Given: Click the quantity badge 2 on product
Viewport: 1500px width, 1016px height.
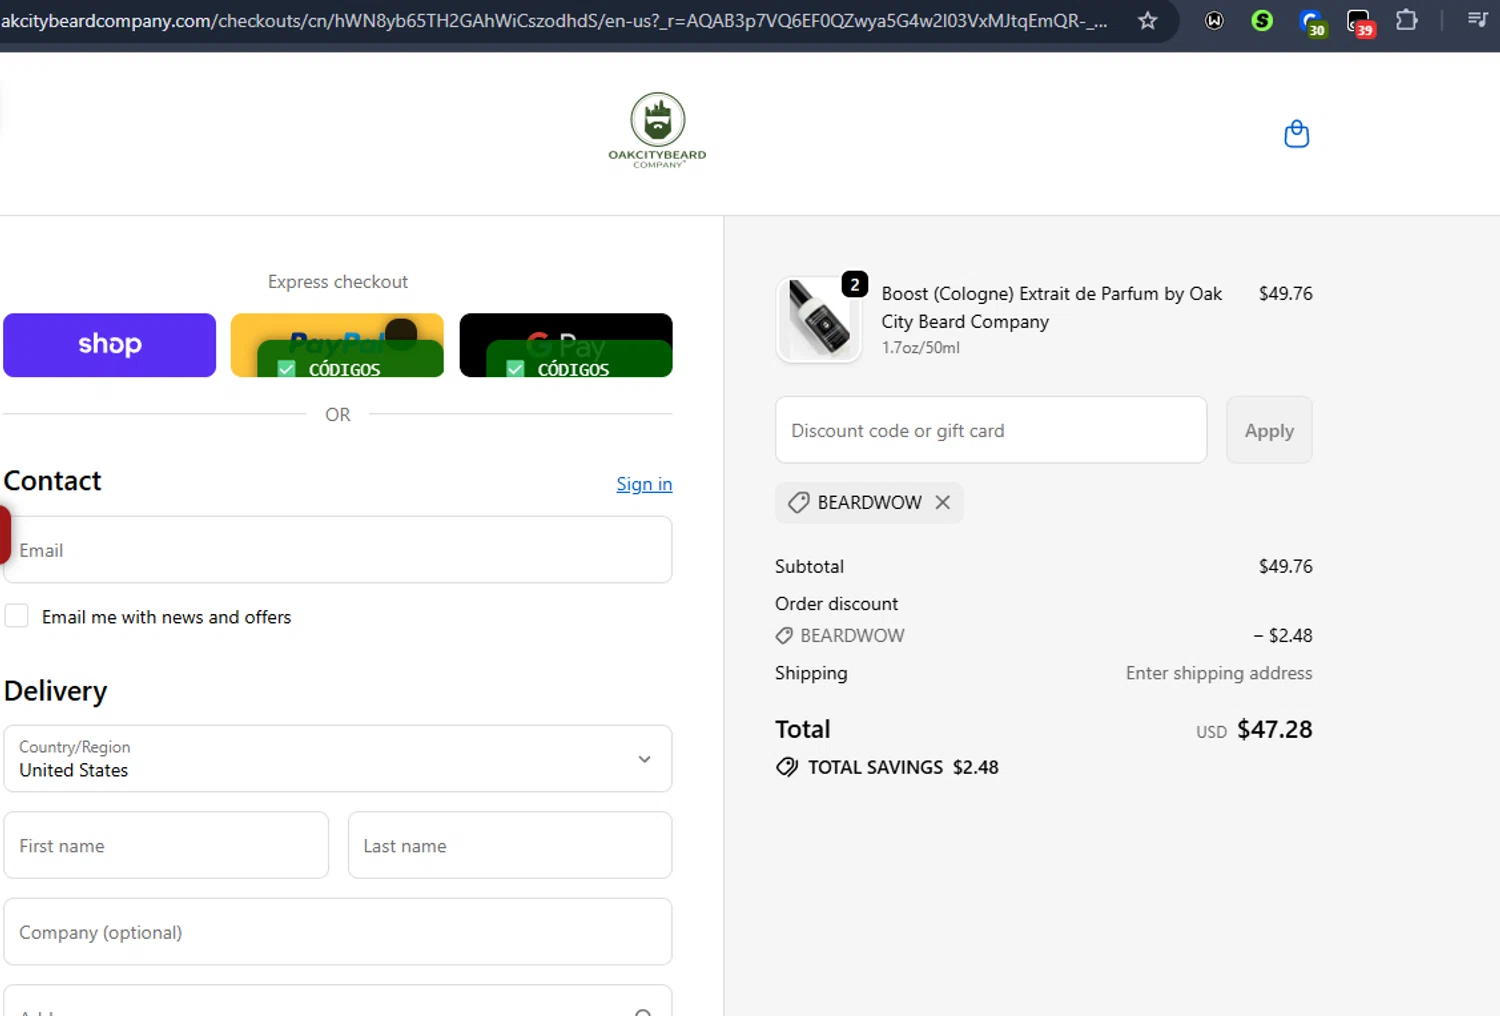Looking at the screenshot, I should [x=854, y=285].
